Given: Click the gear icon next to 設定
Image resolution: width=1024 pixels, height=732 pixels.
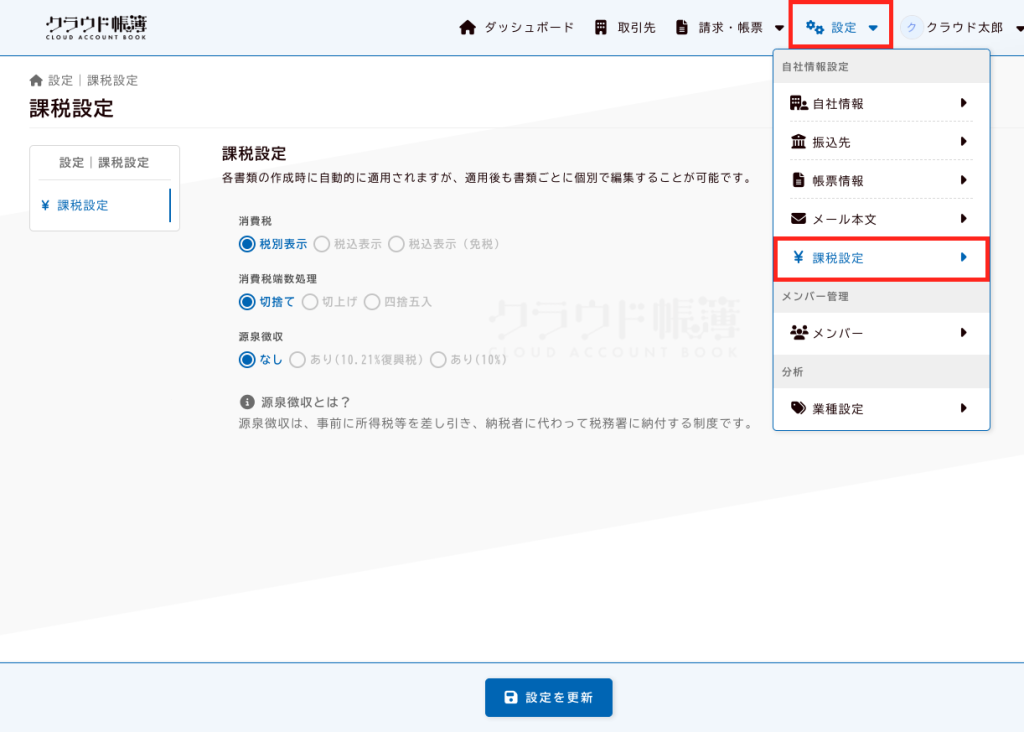Looking at the screenshot, I should (815, 28).
